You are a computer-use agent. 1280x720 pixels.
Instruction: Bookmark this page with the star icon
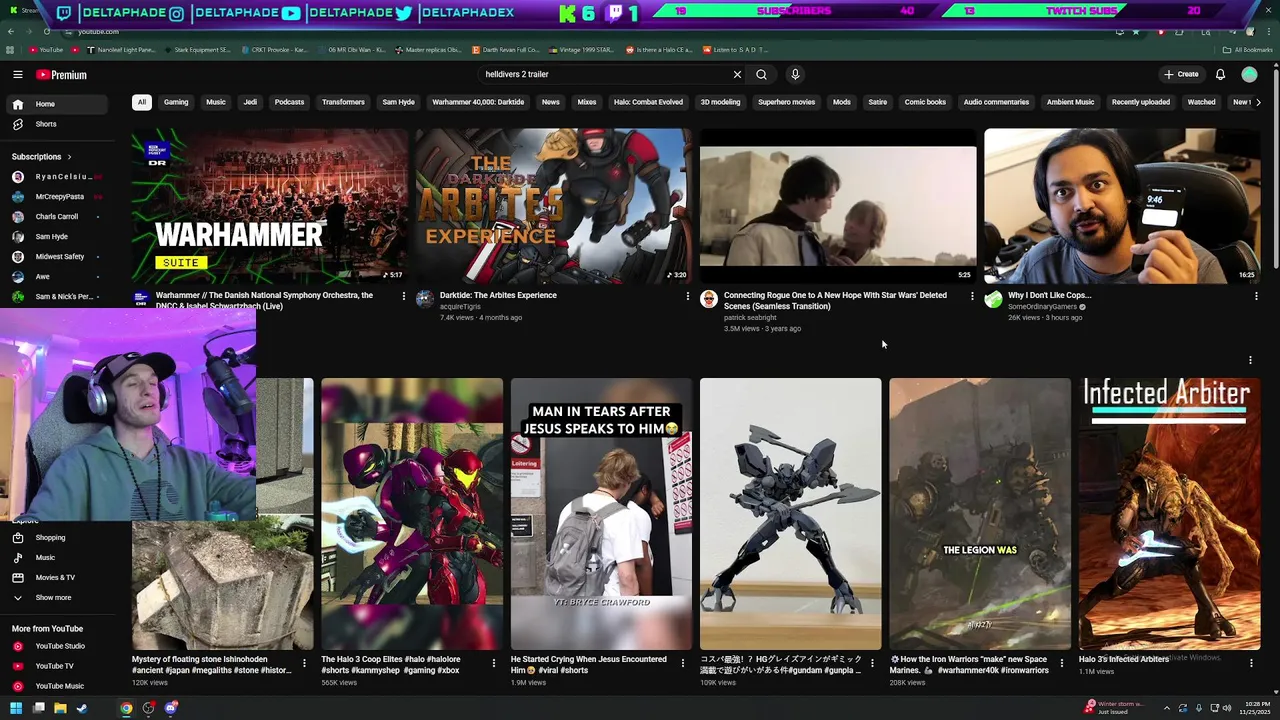click(1136, 32)
